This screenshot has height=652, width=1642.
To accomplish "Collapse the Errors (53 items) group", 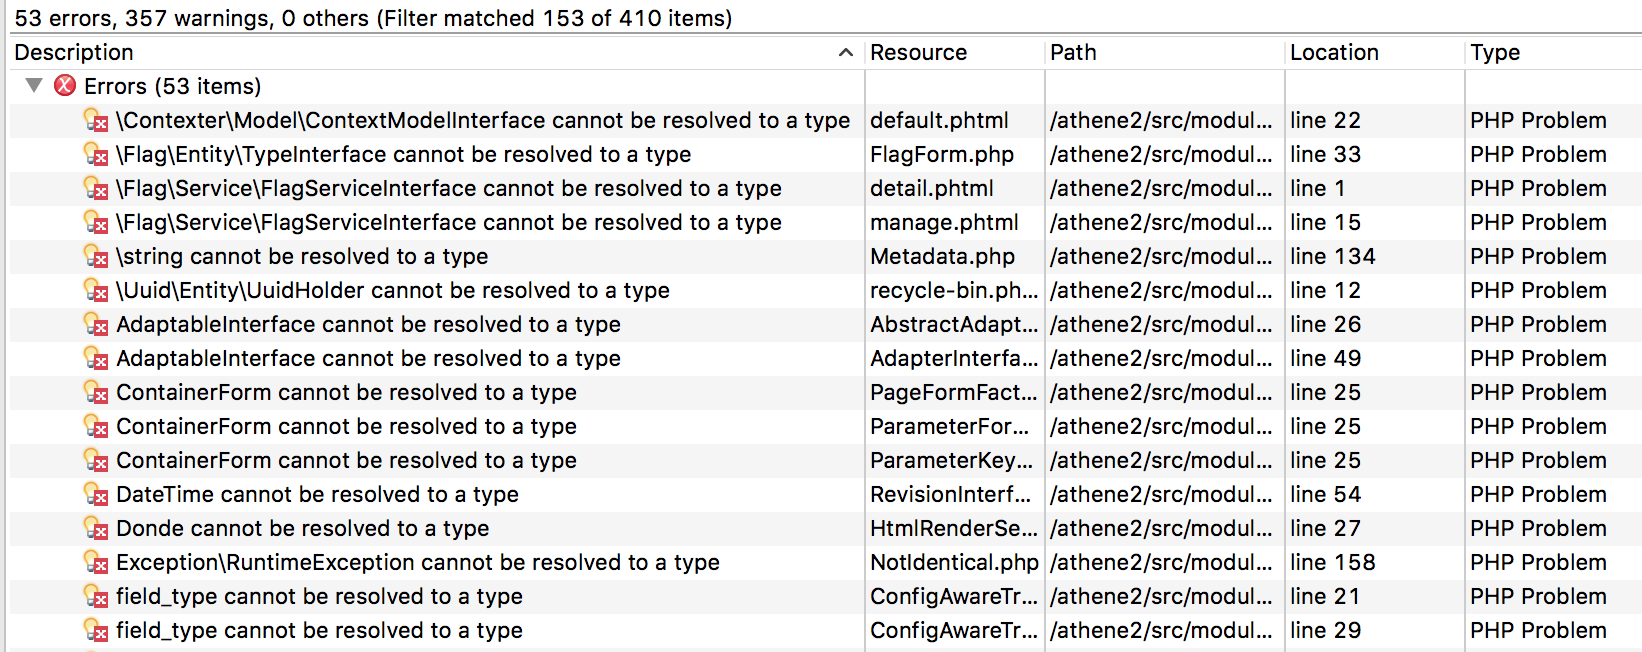I will point(34,86).
